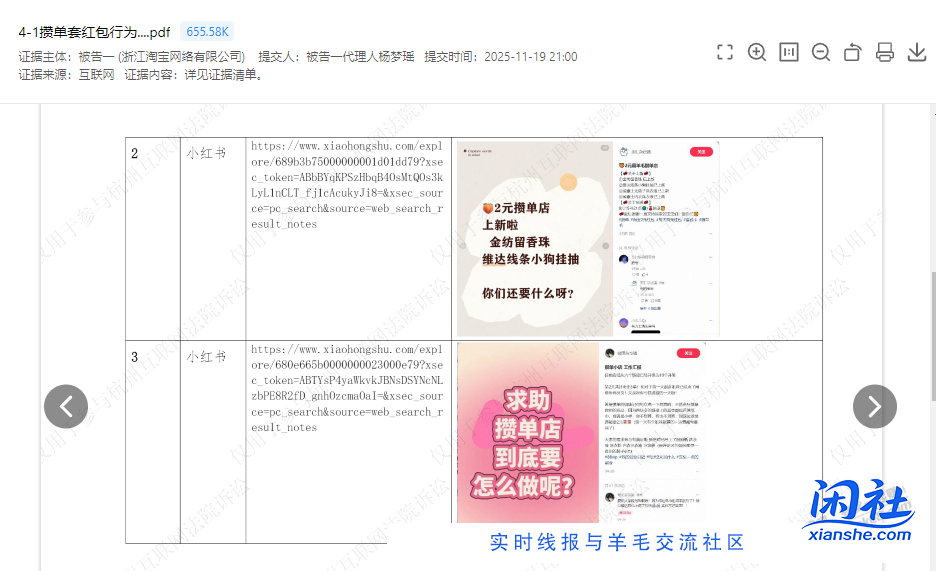Screen dimensions: 936x571
Task: Zoom out of the document
Action: pyautogui.click(x=821, y=53)
